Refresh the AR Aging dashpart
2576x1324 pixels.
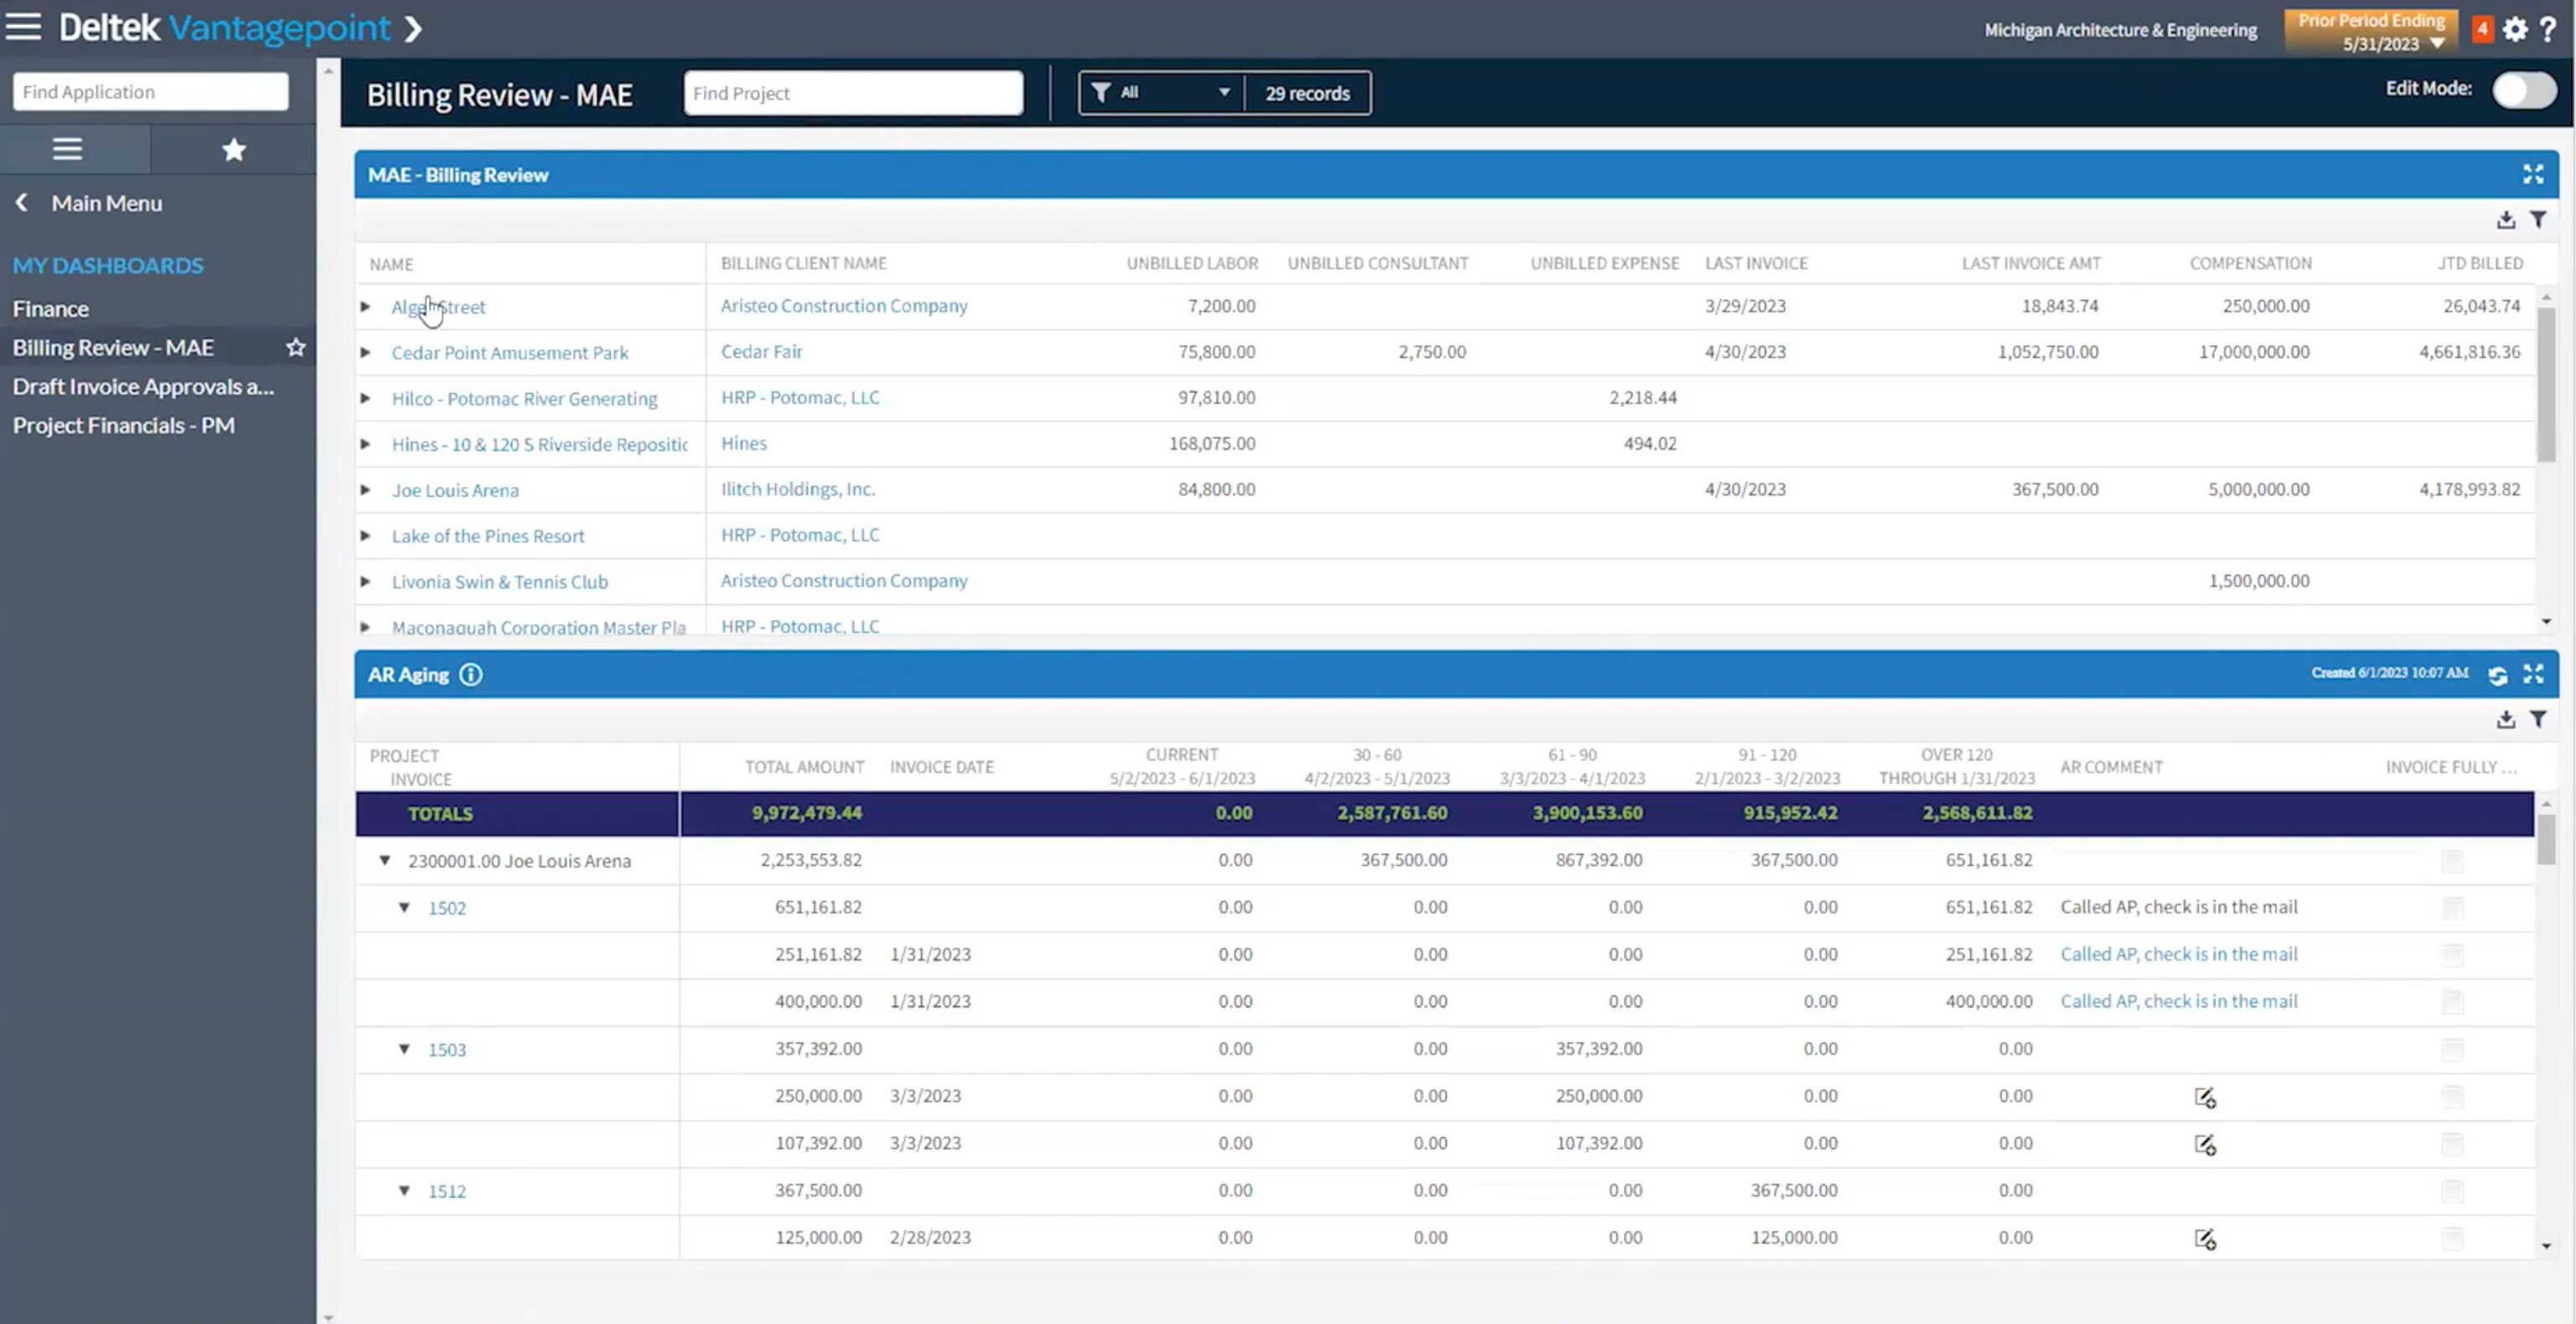click(2497, 674)
